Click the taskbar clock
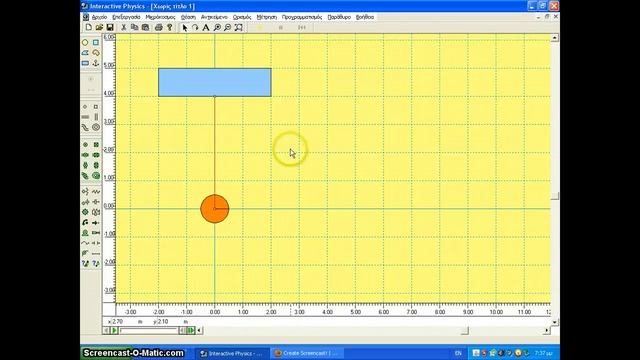 pyautogui.click(x=543, y=353)
